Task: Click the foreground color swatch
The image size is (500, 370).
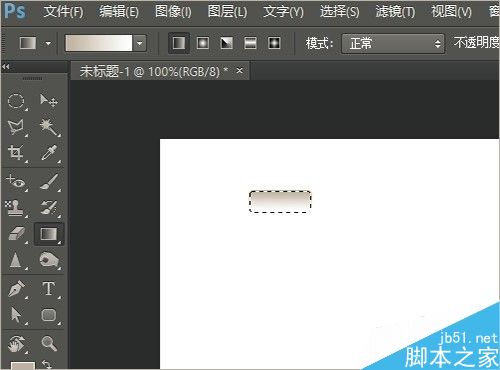Action: [22, 366]
